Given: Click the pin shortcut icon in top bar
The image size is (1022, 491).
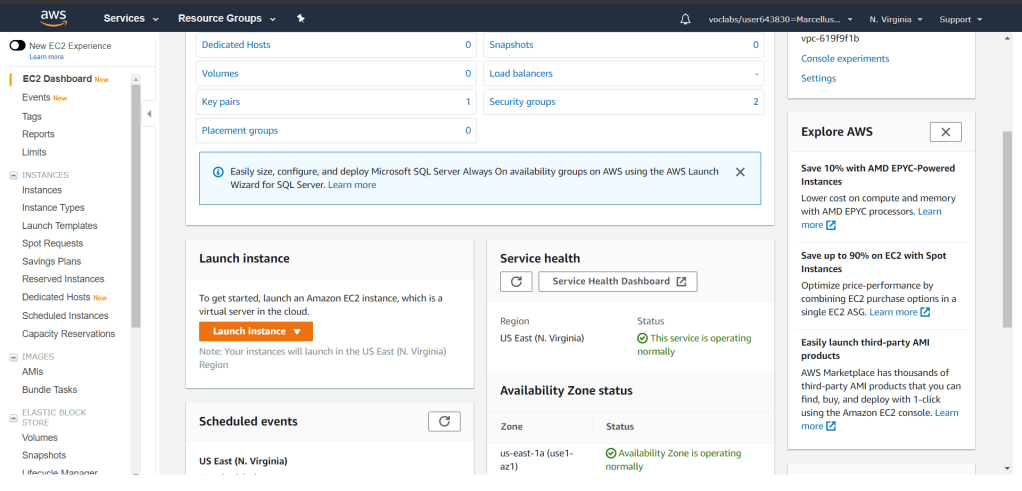Looking at the screenshot, I should [301, 19].
